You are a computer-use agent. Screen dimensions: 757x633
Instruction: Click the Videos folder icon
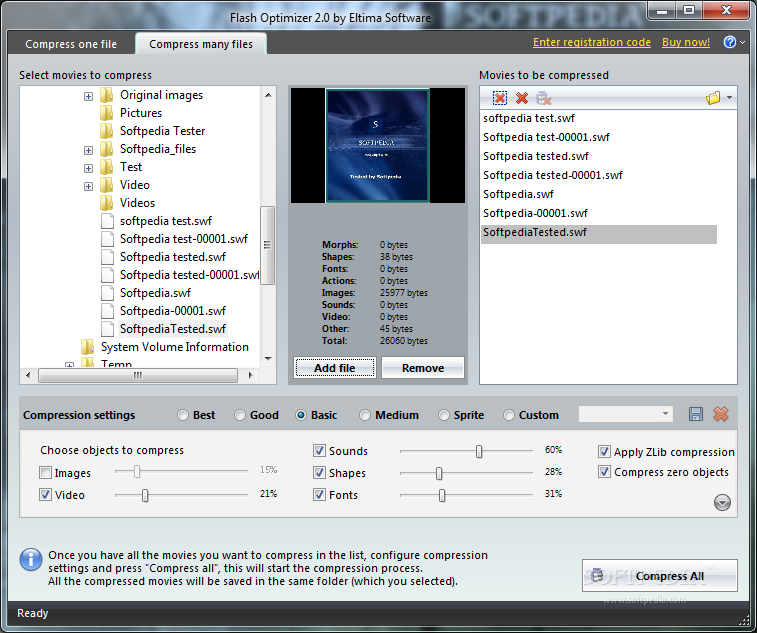coord(107,203)
